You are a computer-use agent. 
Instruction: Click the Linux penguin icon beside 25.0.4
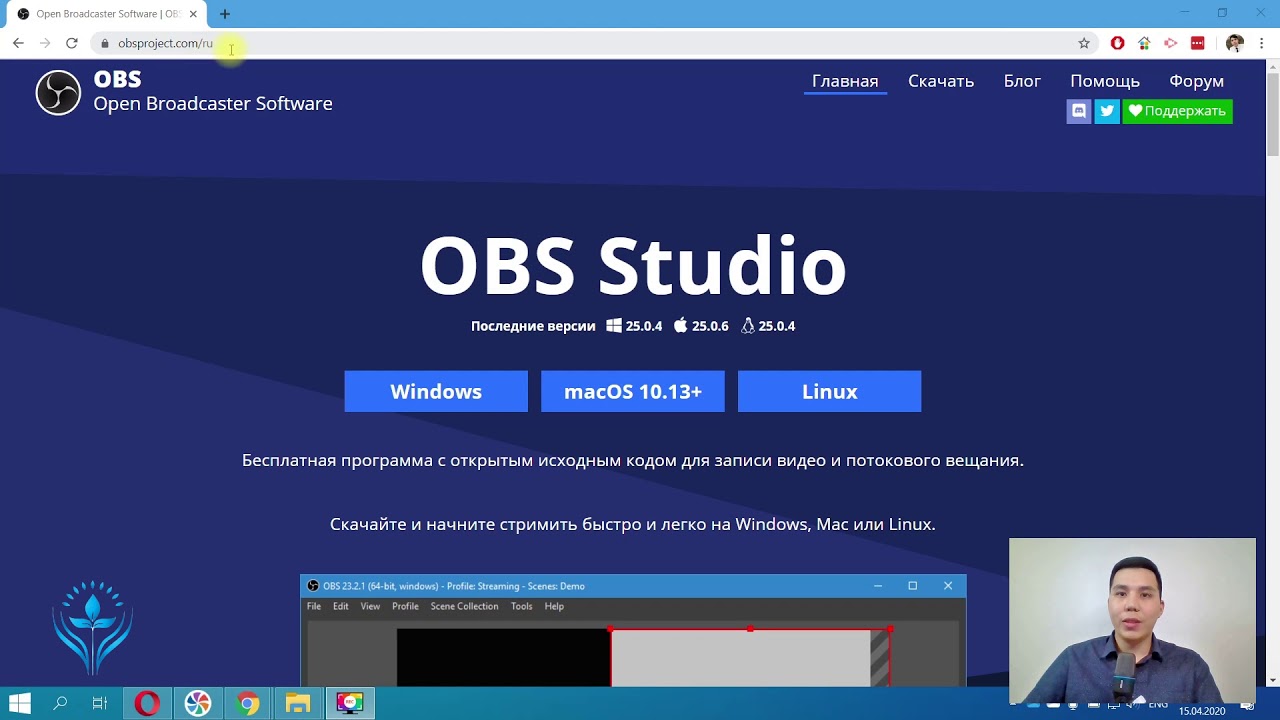point(748,326)
